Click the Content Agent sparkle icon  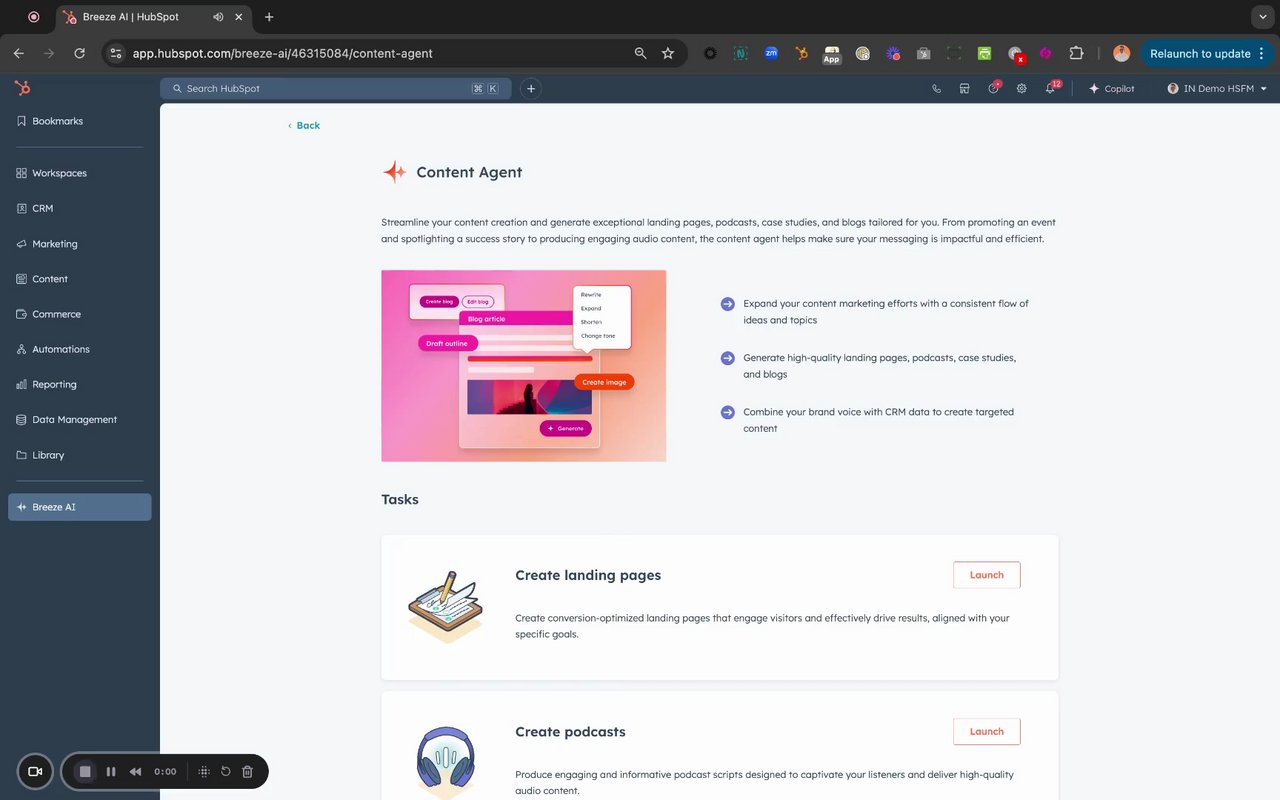point(395,172)
